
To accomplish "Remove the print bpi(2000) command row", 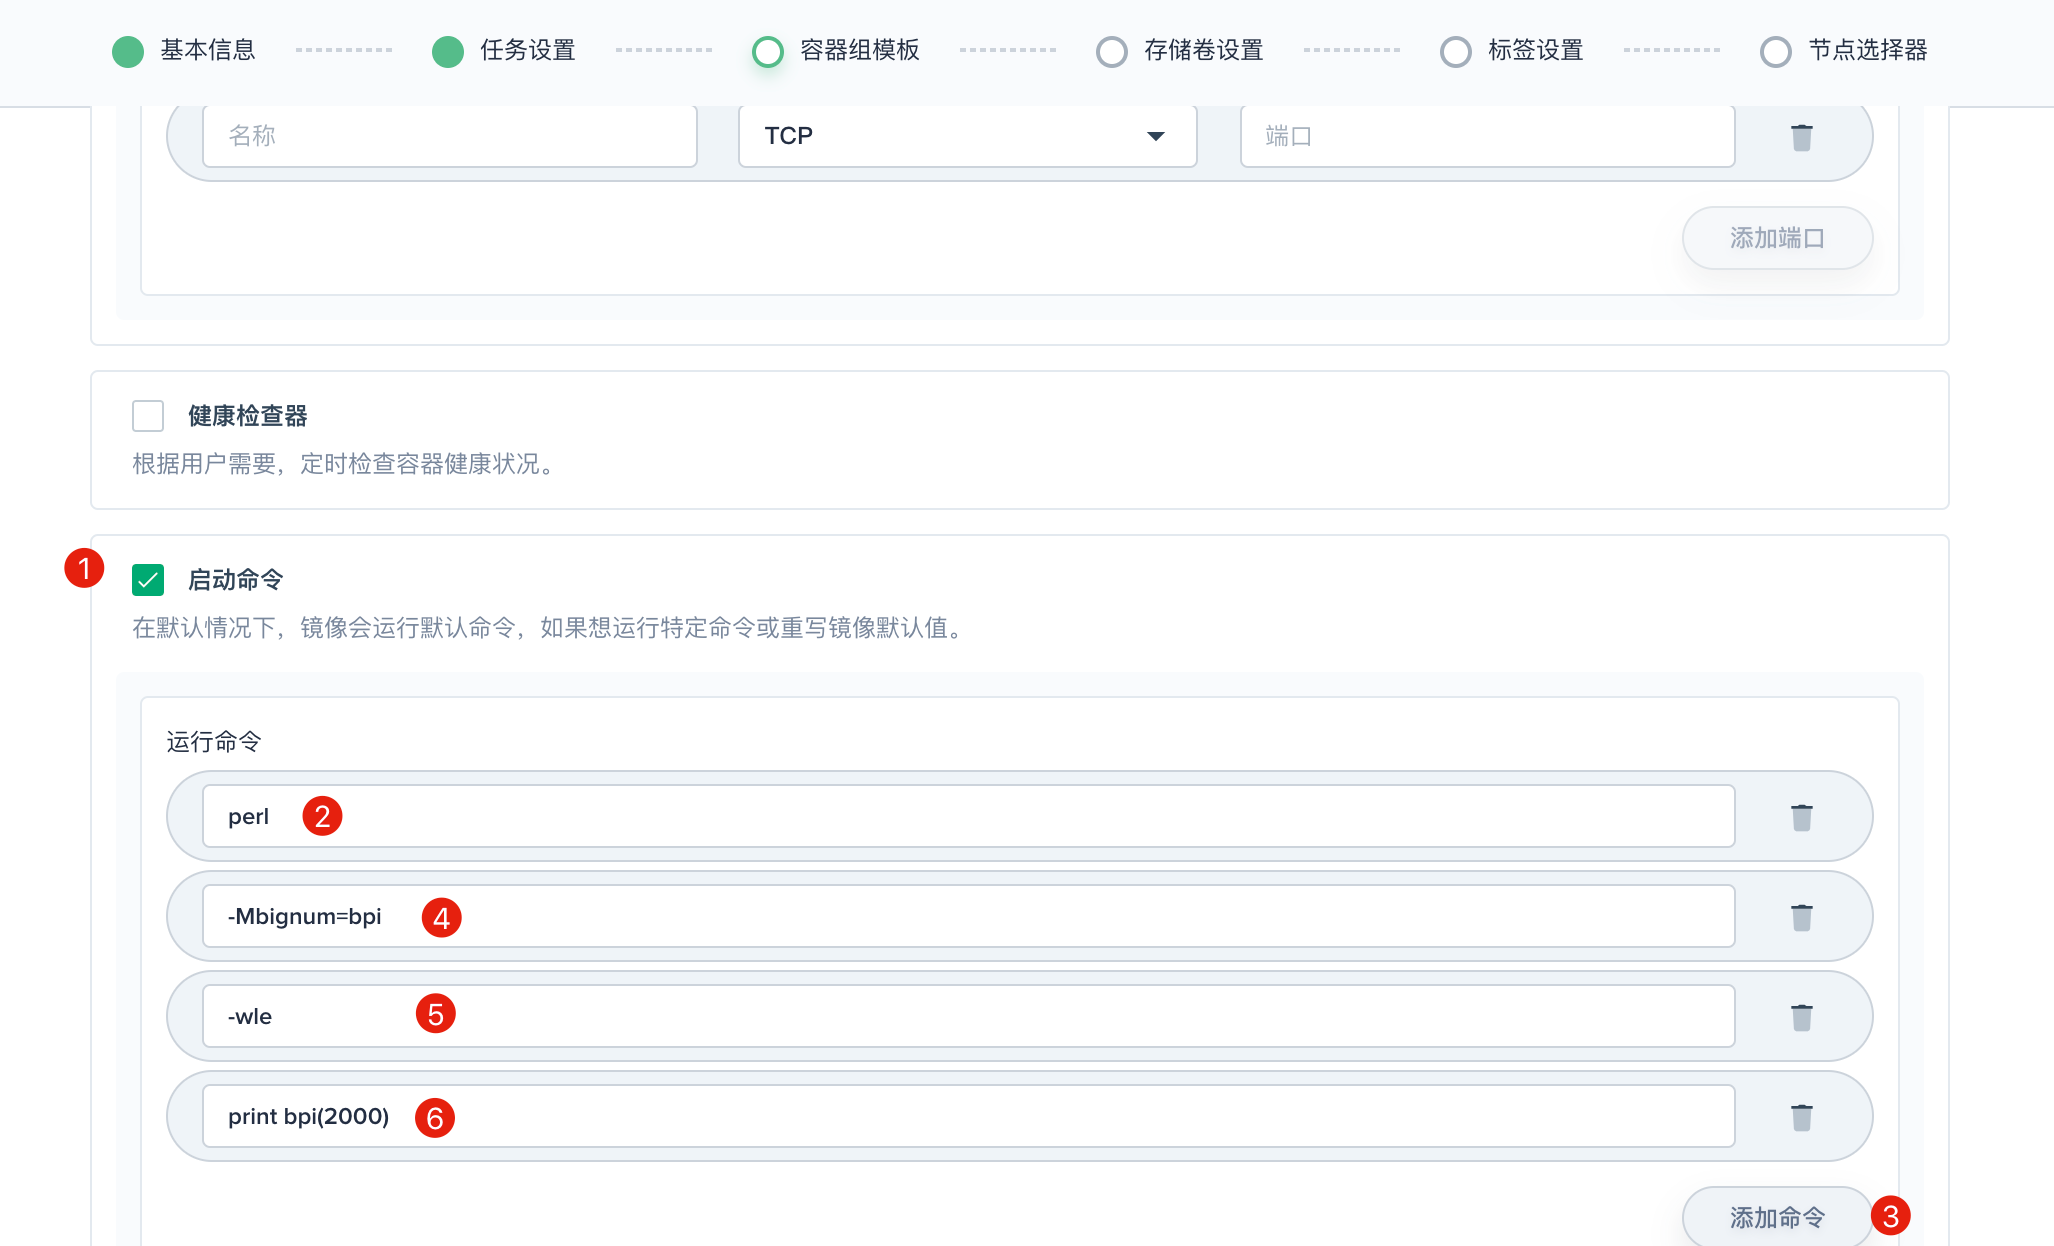I will pyautogui.click(x=1801, y=1117).
